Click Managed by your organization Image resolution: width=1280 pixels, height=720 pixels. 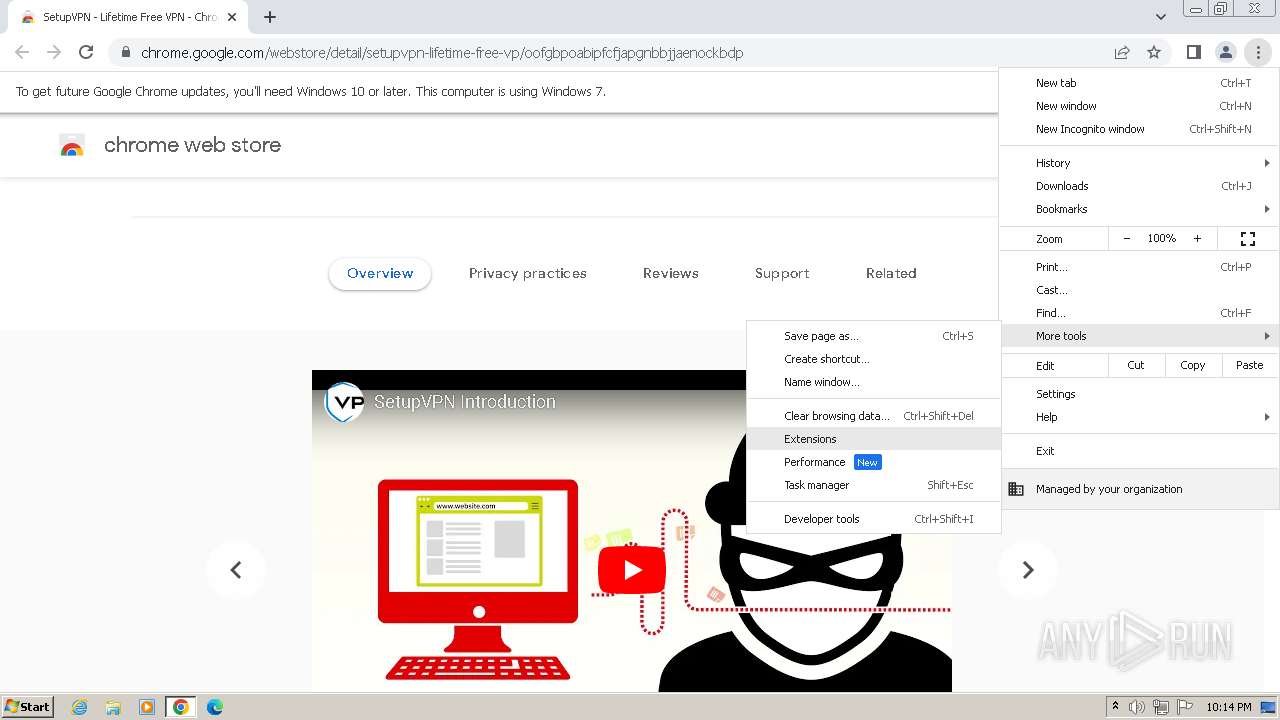[1139, 489]
